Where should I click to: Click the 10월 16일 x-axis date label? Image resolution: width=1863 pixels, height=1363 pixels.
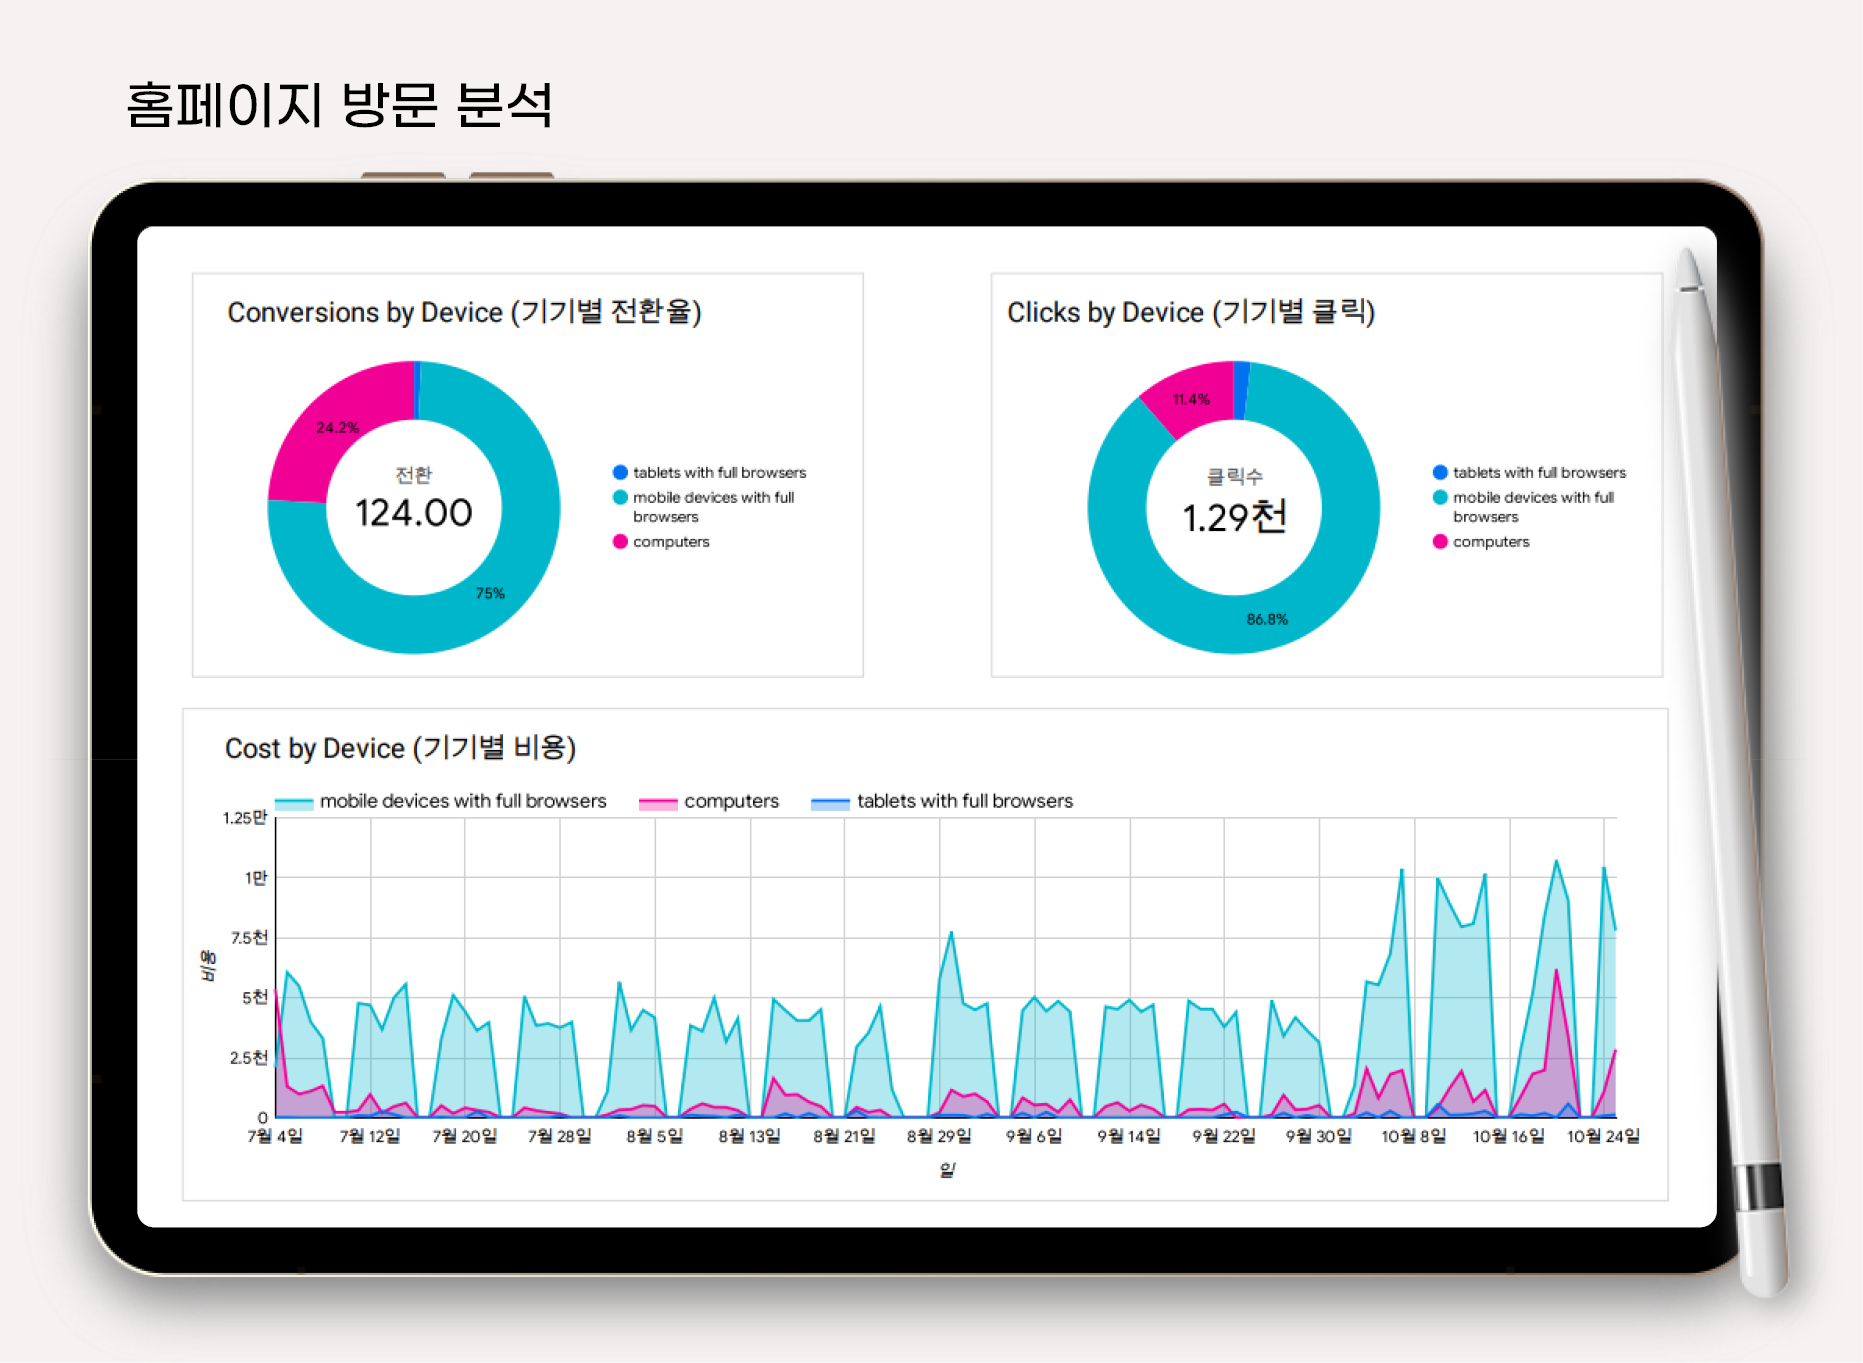click(x=1509, y=1136)
